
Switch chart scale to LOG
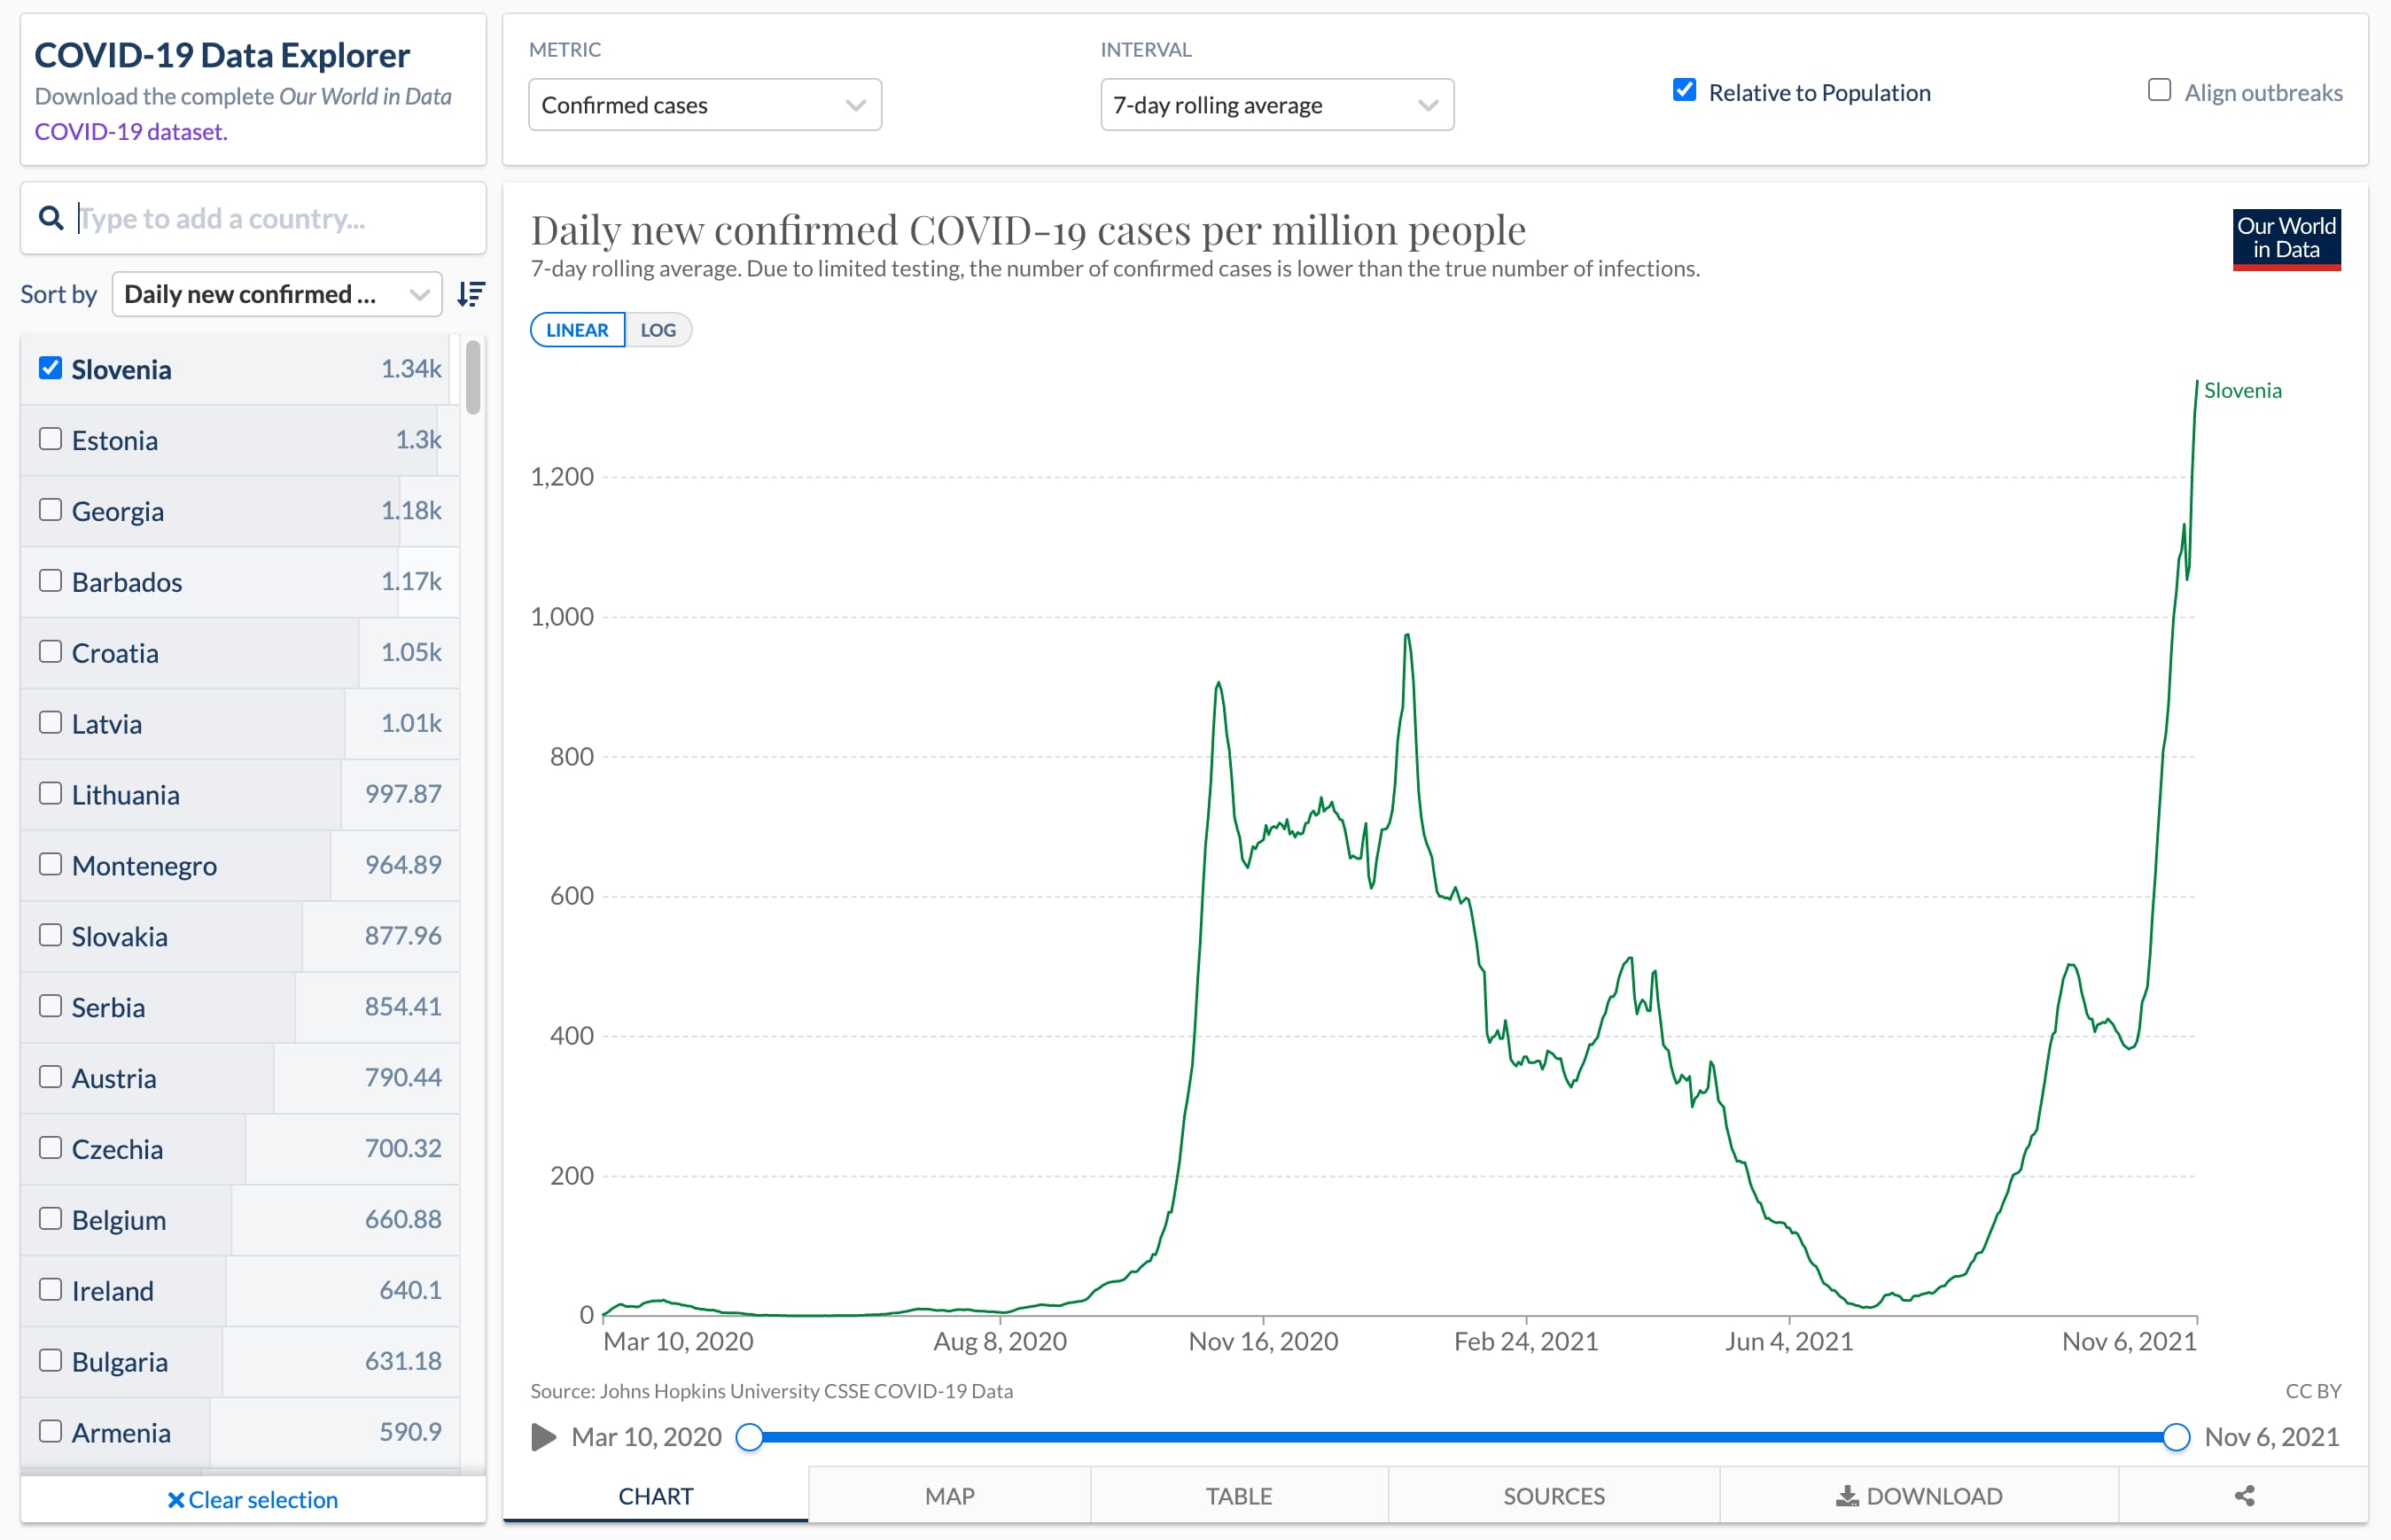[658, 330]
